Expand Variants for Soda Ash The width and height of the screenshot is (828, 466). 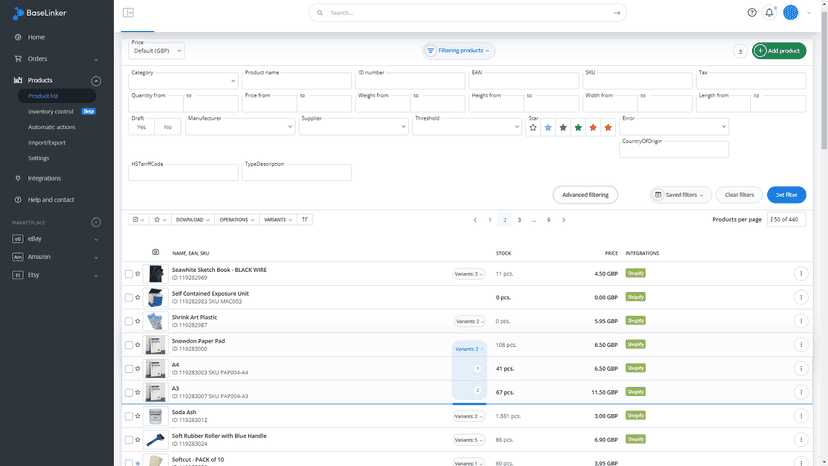pyautogui.click(x=469, y=416)
